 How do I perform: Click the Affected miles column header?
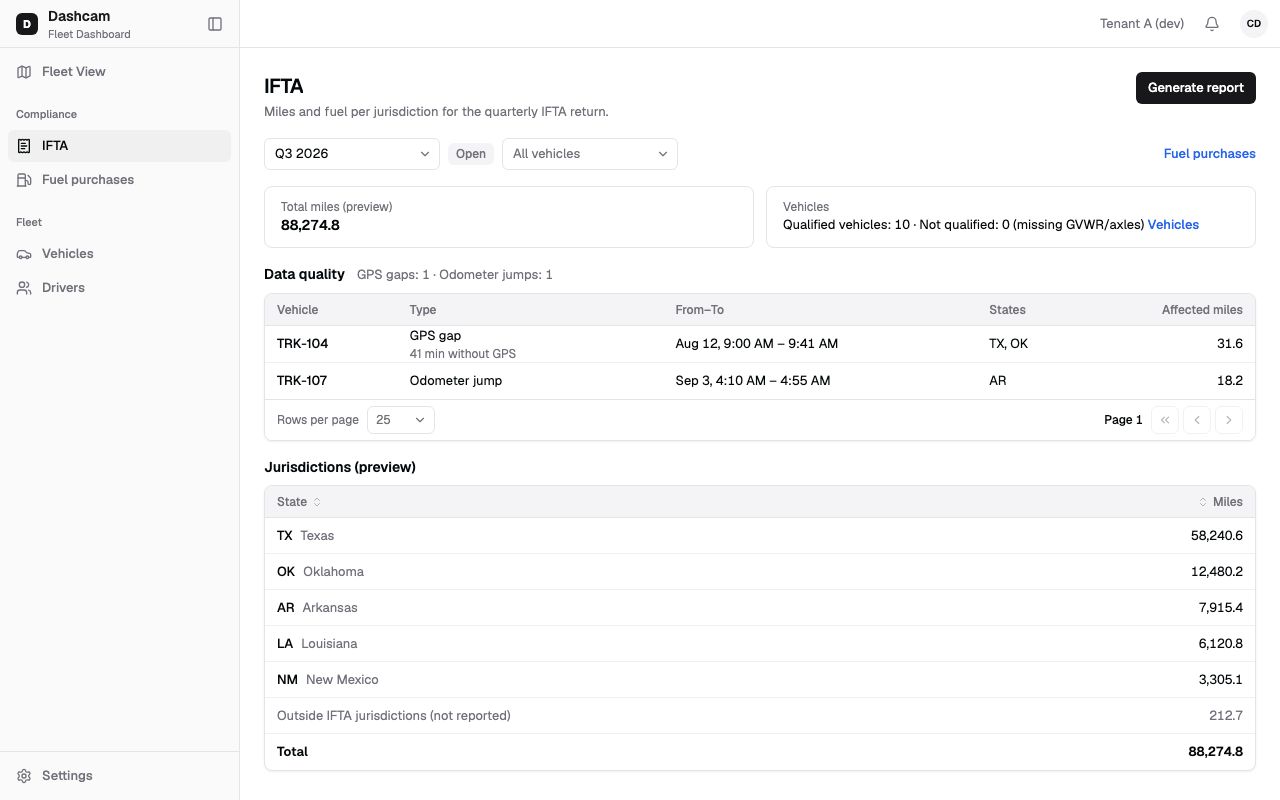[1202, 310]
